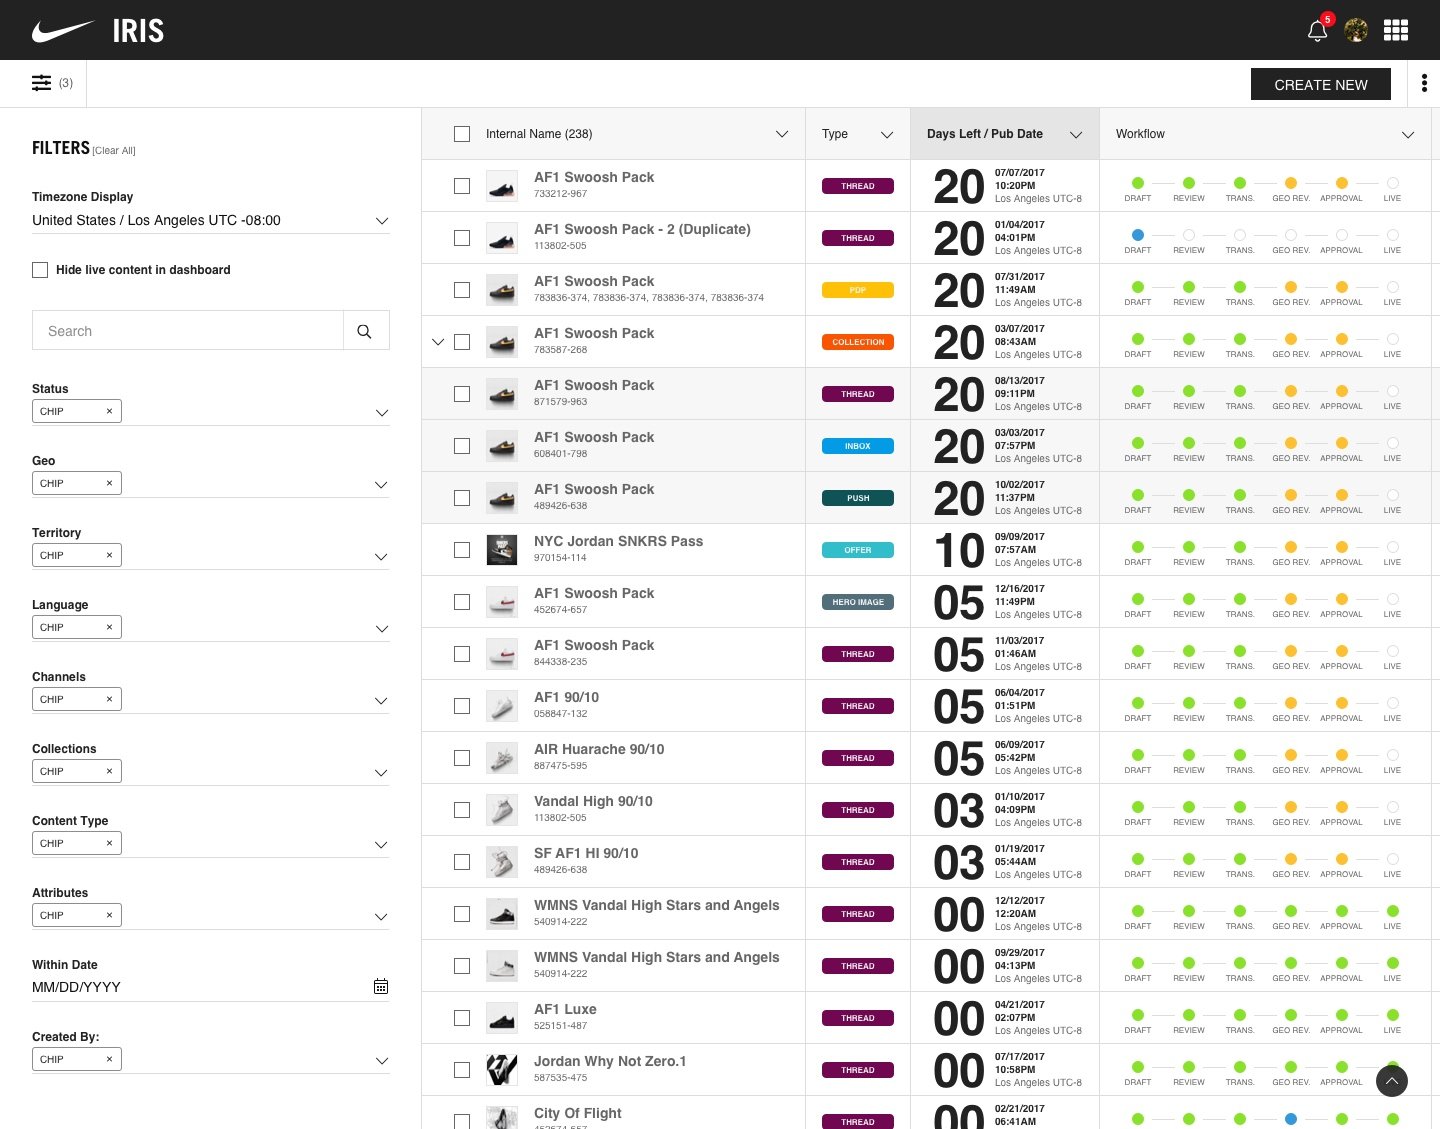Screen dimensions: 1440x1129
Task: Open the notifications bell
Action: click(x=1318, y=30)
